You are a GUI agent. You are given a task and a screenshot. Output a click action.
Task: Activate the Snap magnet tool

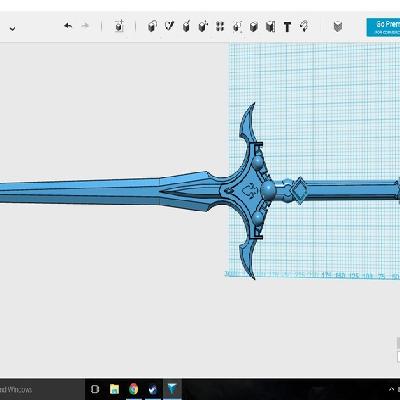click(x=304, y=26)
